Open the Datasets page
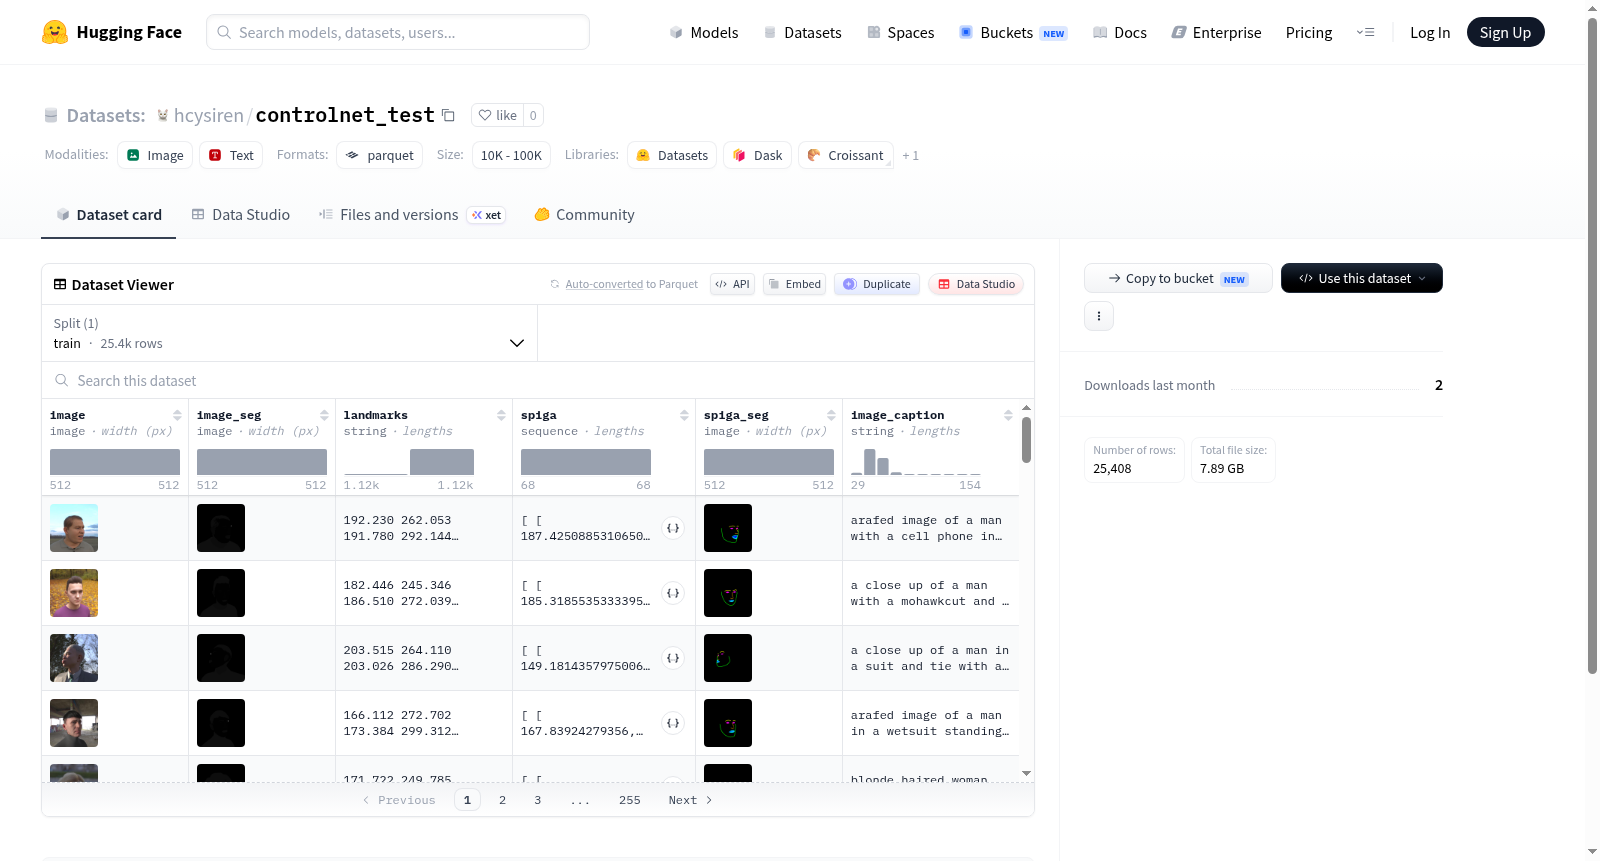The width and height of the screenshot is (1600, 861). click(803, 33)
